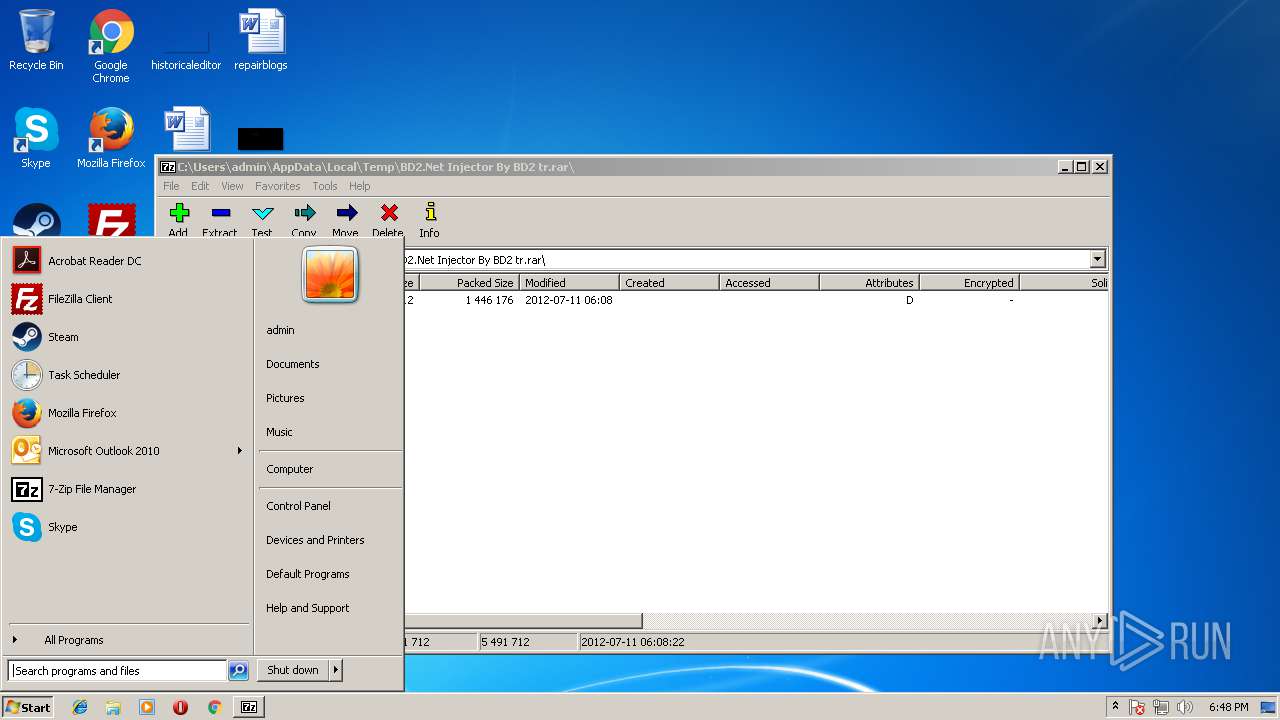The width and height of the screenshot is (1280, 720).
Task: Sort by the Accessed column header
Action: click(769, 283)
